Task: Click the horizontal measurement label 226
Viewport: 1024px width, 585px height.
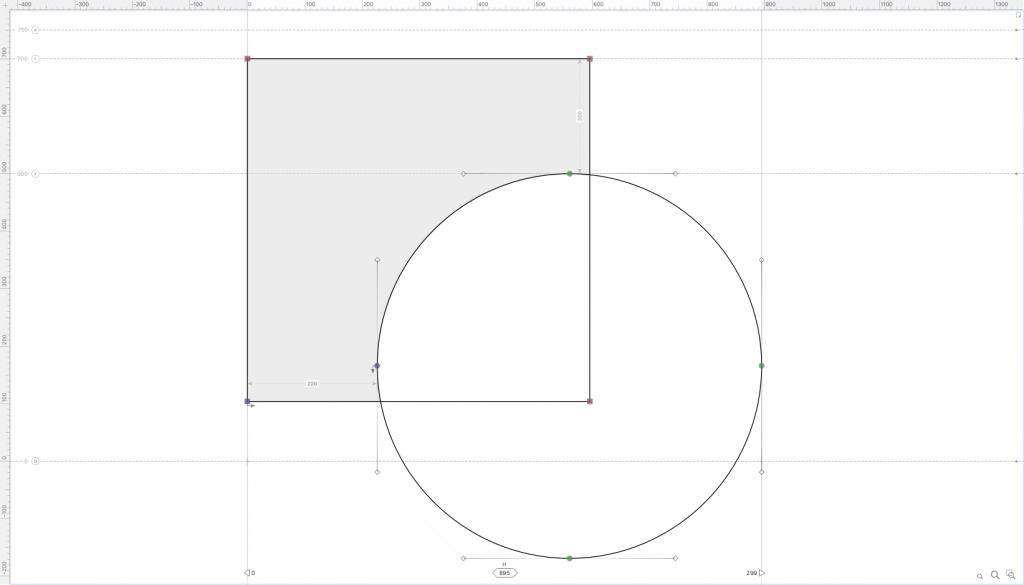Action: 312,383
